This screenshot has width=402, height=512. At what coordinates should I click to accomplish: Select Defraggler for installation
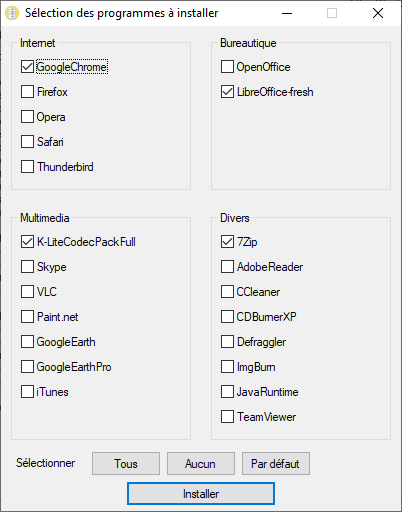[x=227, y=342]
